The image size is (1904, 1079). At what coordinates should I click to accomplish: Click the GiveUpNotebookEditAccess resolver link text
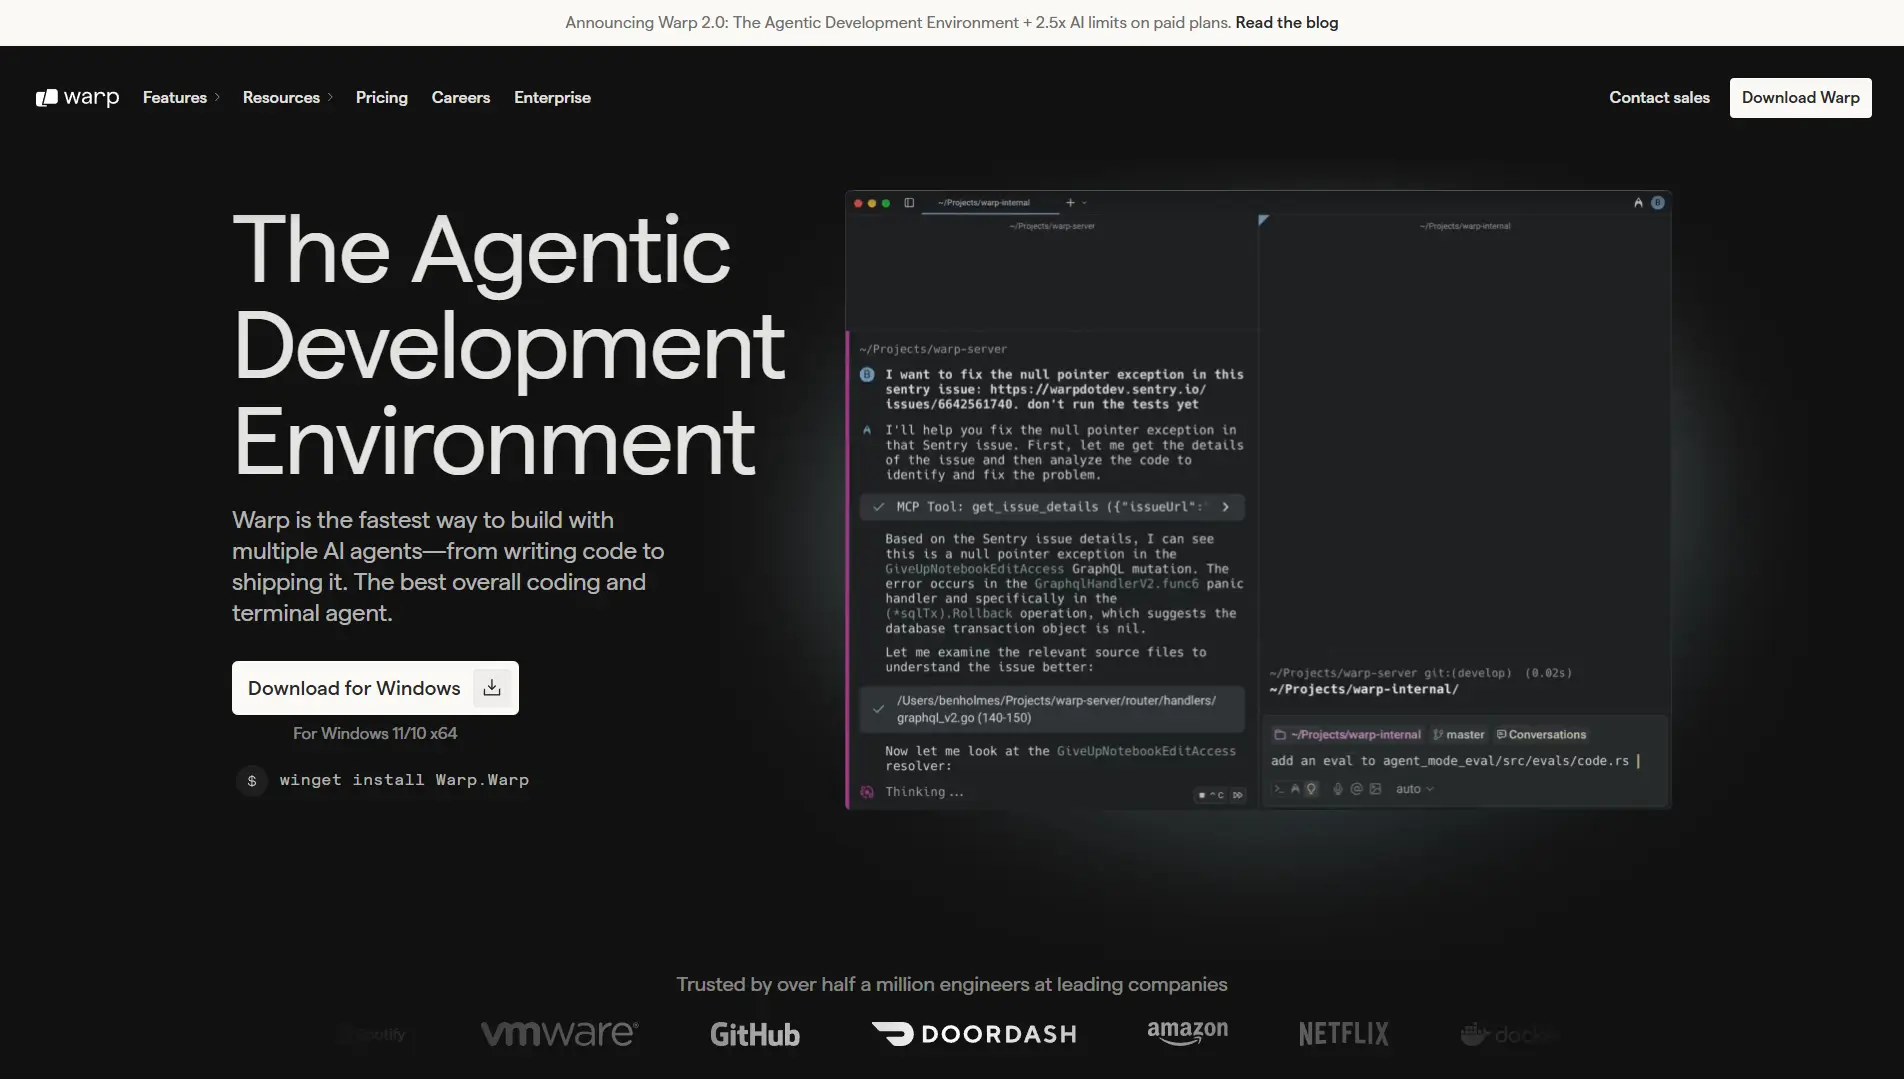click(1146, 751)
